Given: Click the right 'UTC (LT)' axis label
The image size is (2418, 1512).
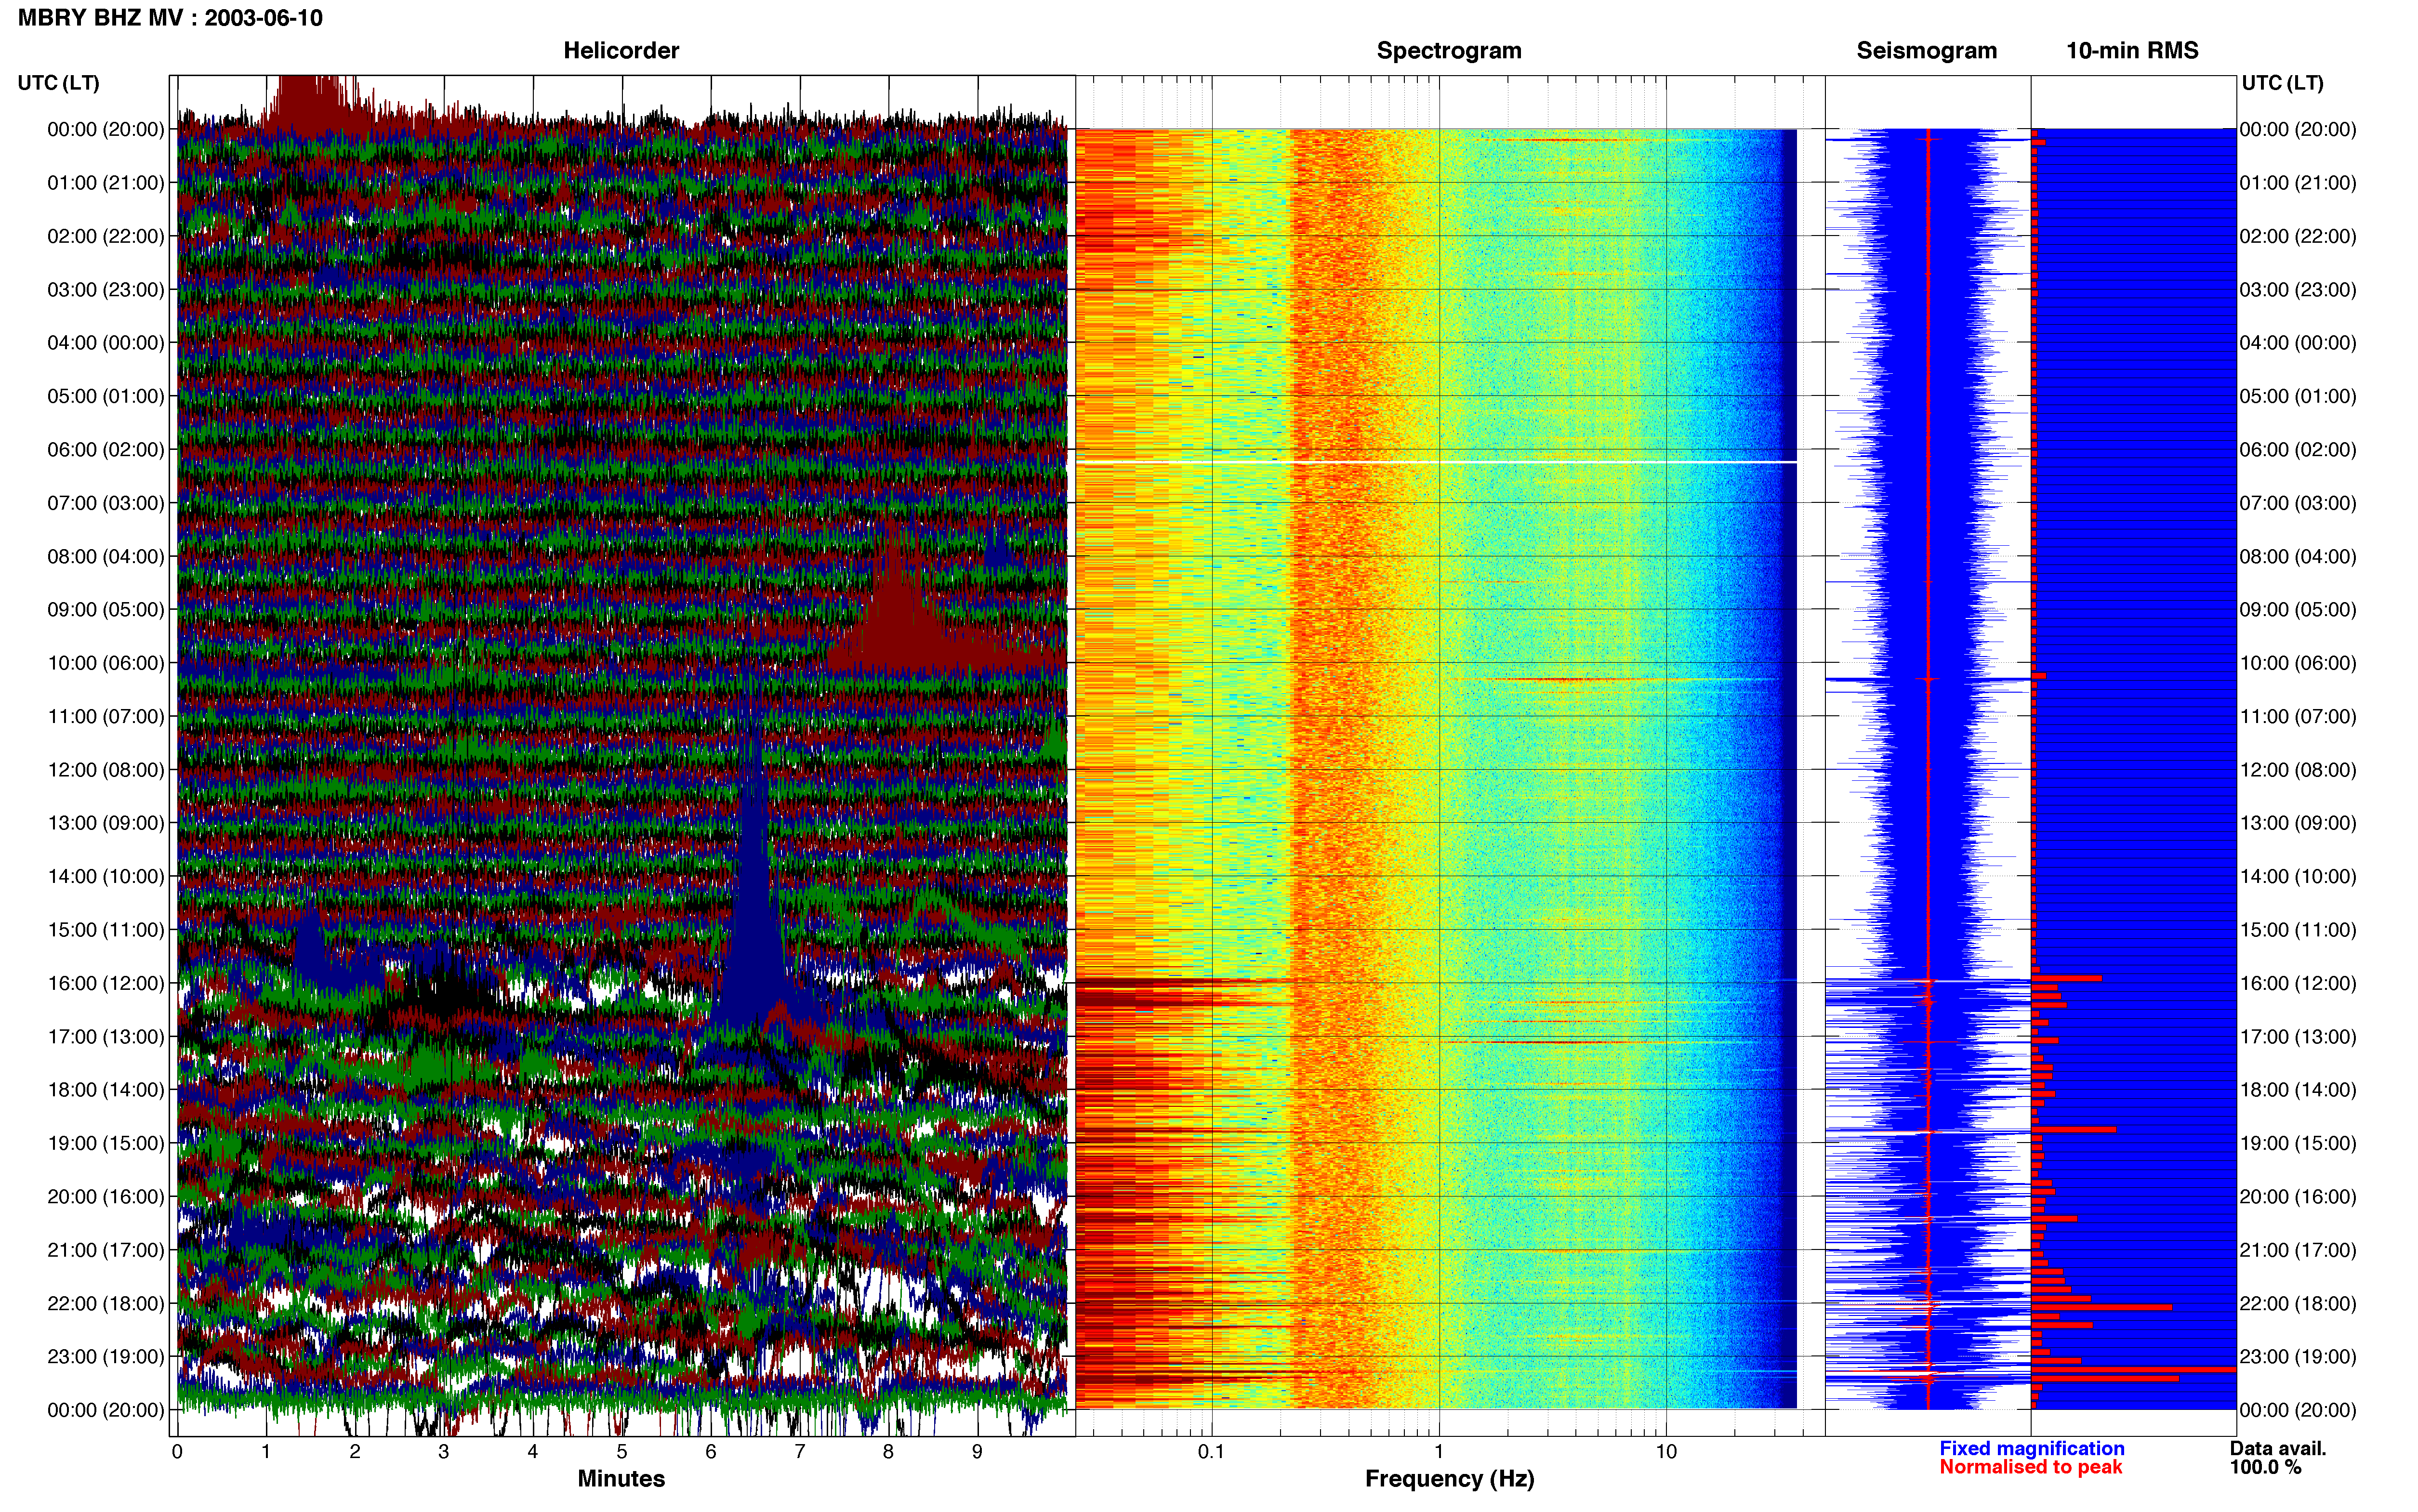Looking at the screenshot, I should coord(2282,83).
